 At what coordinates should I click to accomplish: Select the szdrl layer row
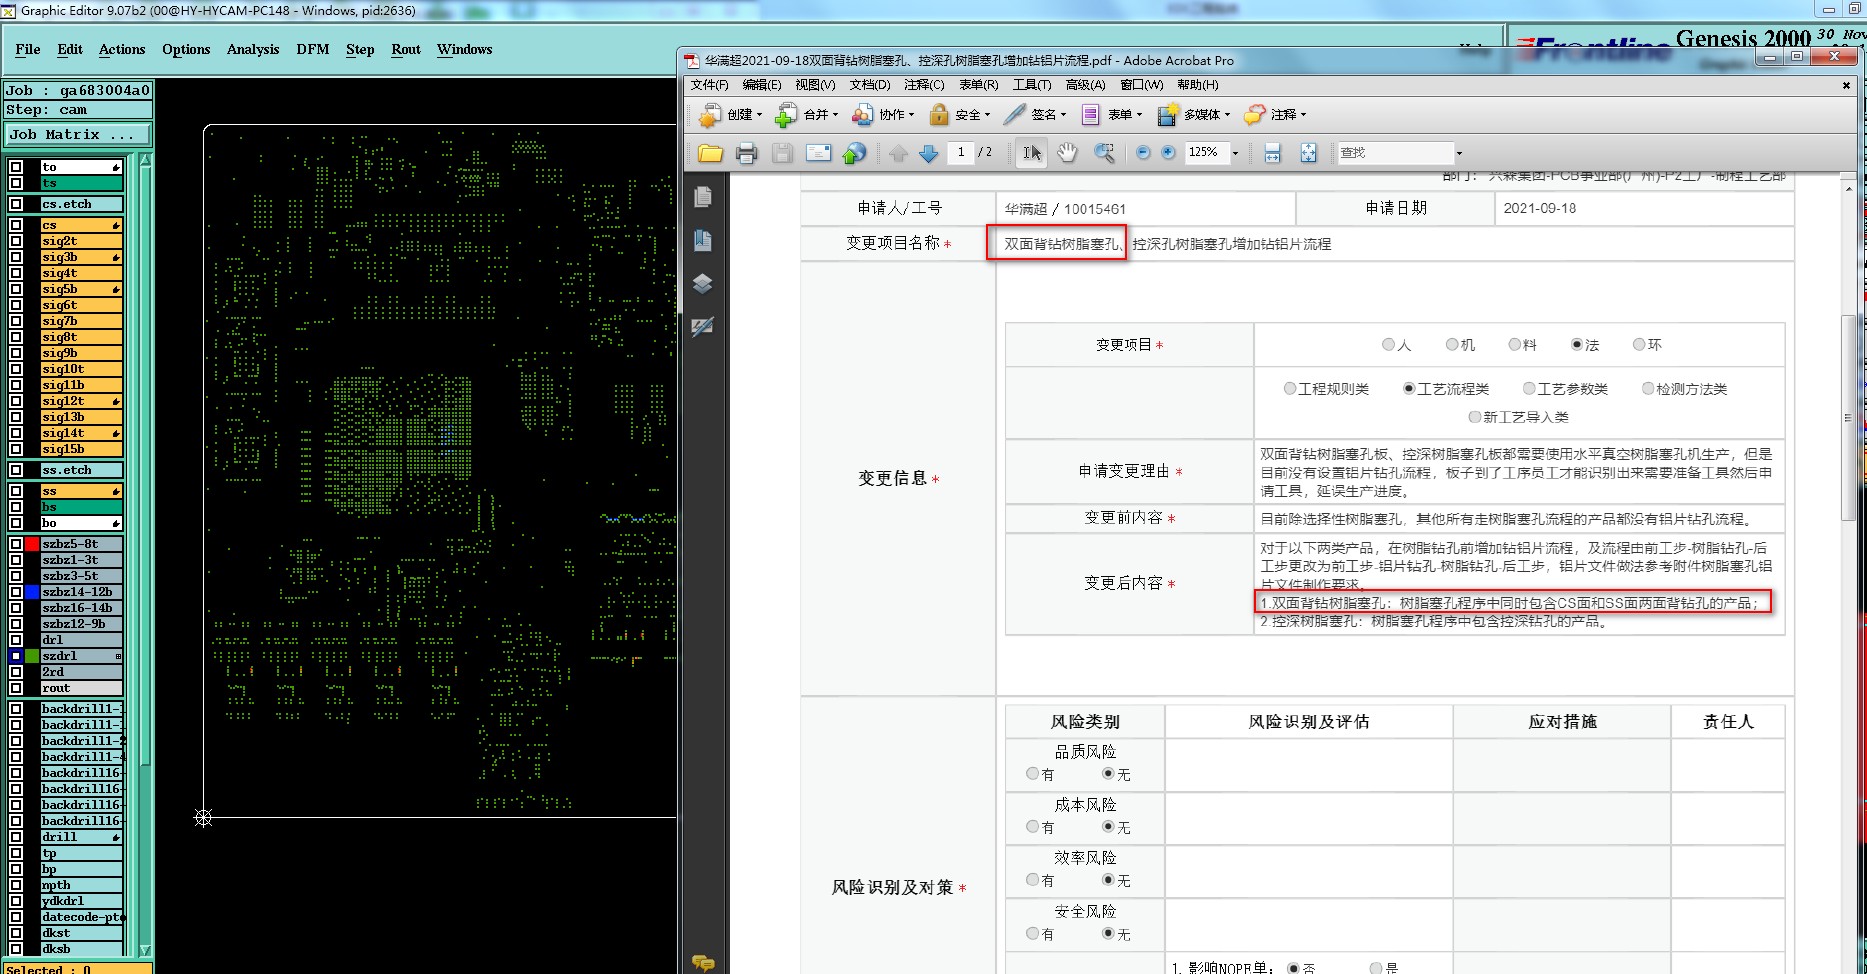pos(81,656)
